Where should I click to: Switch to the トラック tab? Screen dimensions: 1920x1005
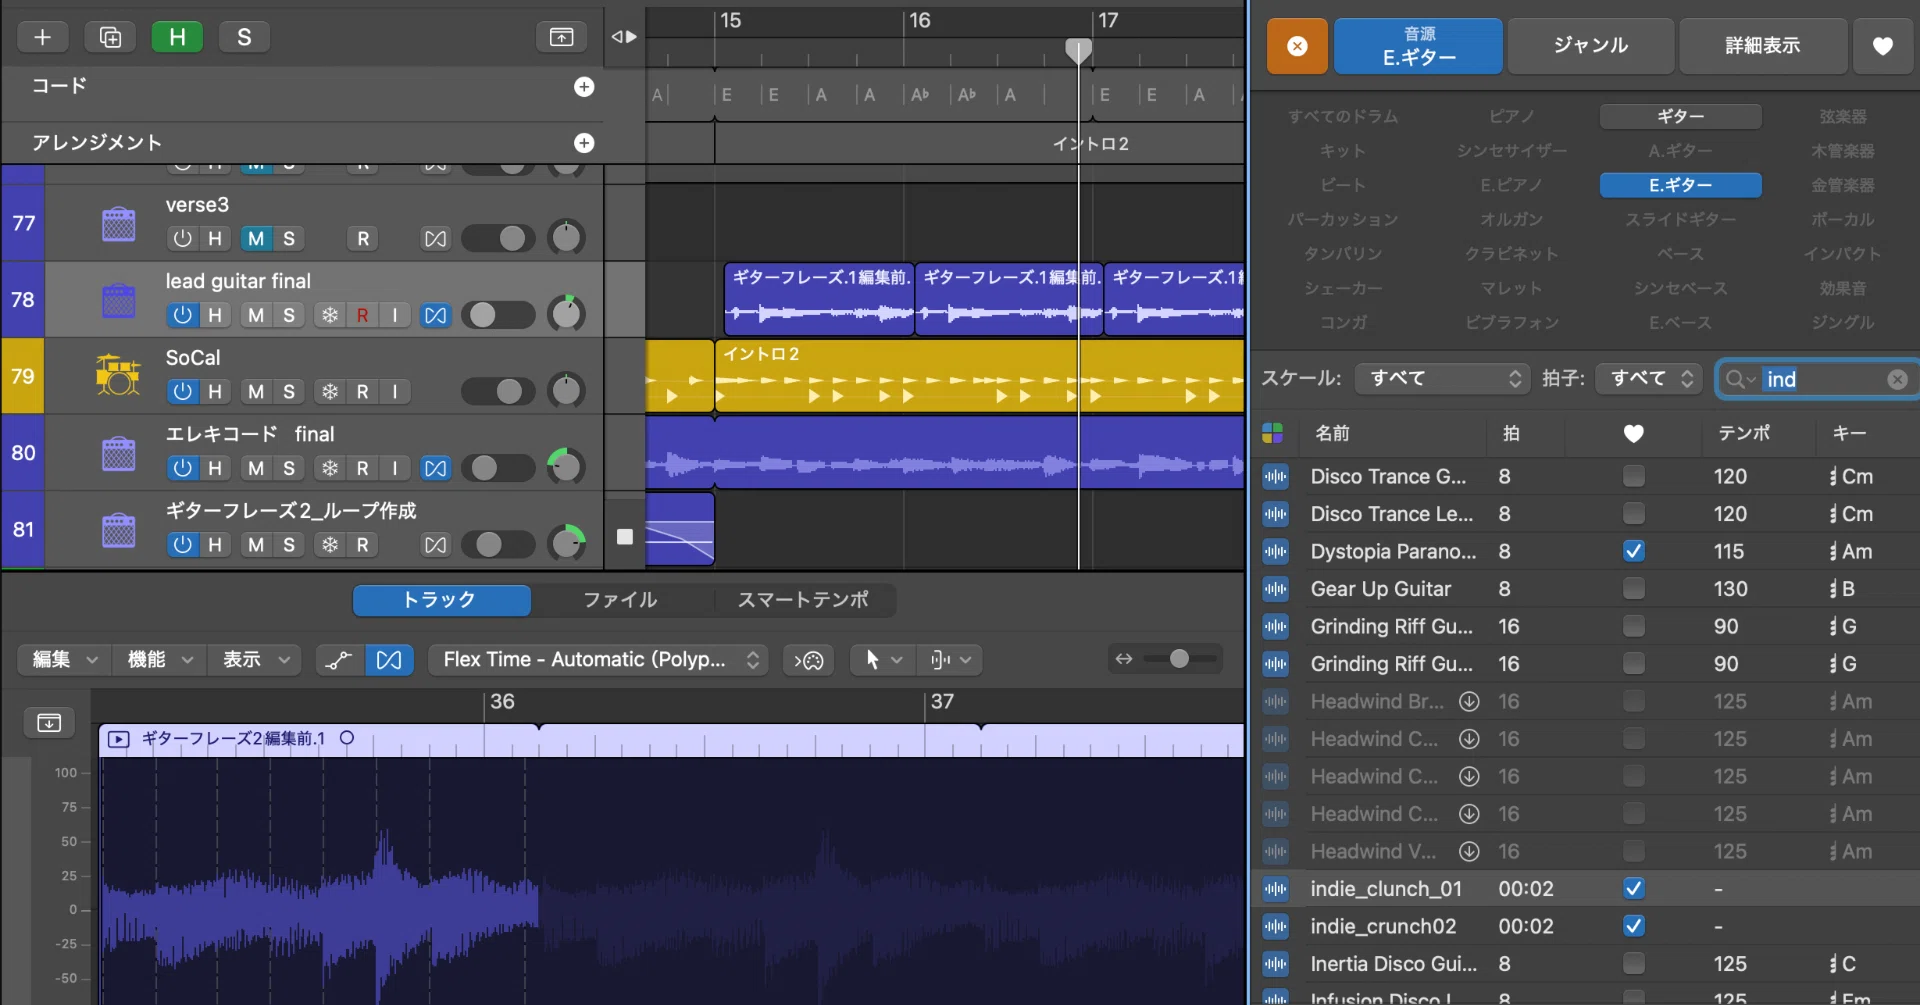(x=441, y=600)
